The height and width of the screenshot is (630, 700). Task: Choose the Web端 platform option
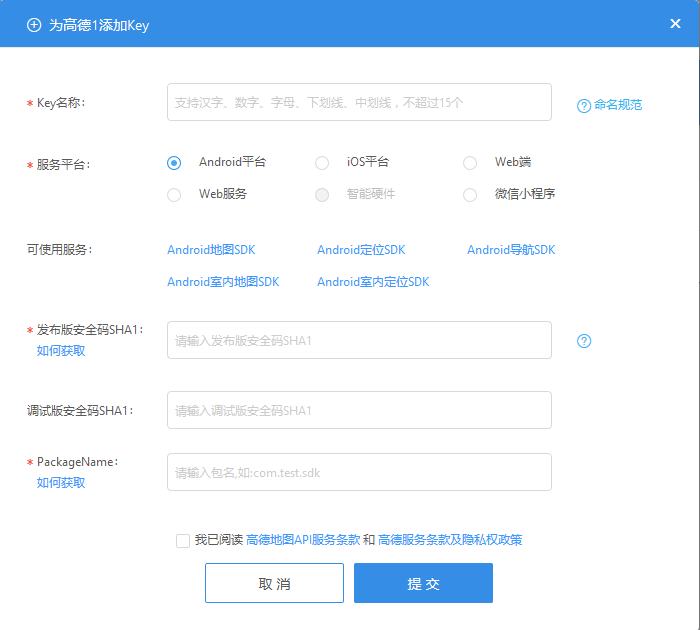click(470, 163)
